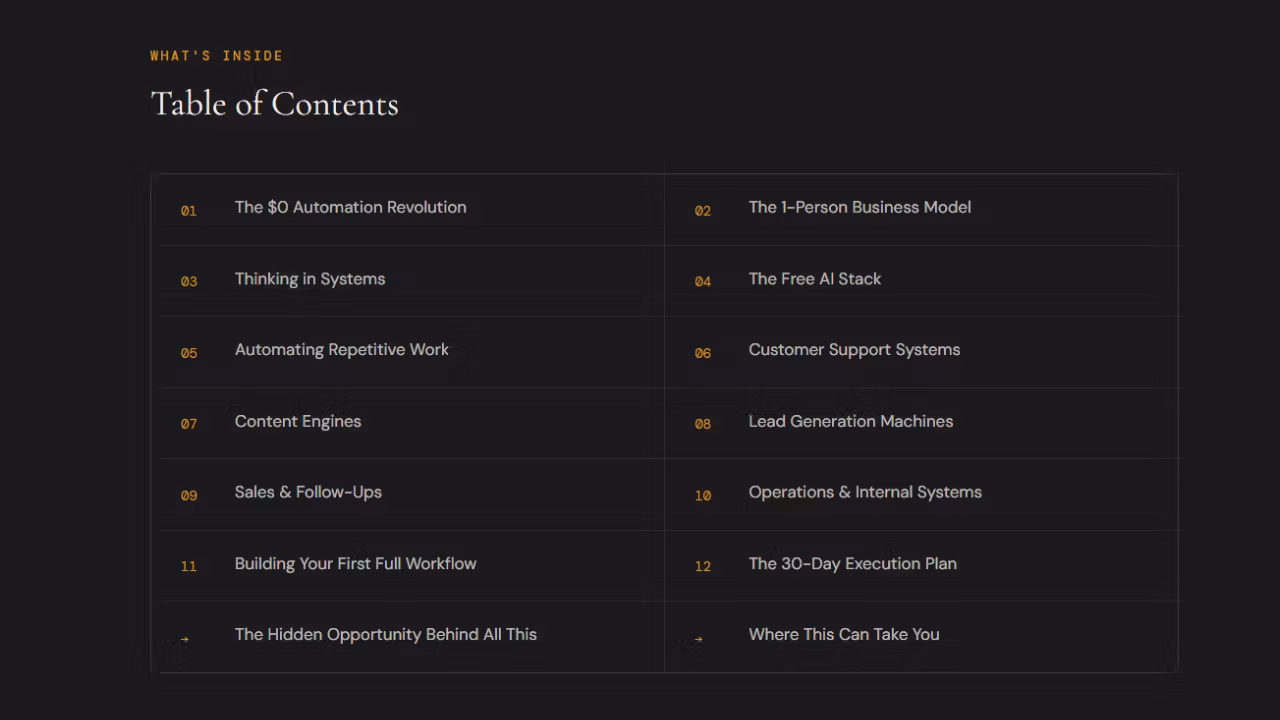Click the arrow icon beside 'The Hidden Opportunity'

click(x=184, y=638)
